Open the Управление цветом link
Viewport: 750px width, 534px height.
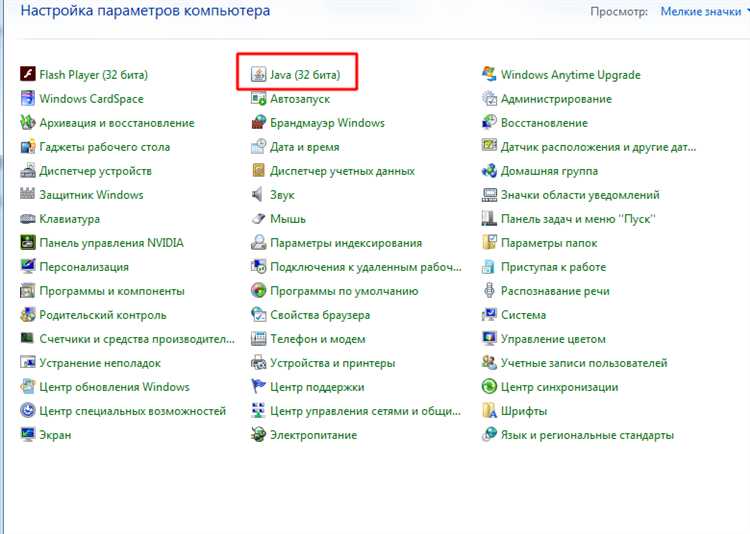pos(553,339)
